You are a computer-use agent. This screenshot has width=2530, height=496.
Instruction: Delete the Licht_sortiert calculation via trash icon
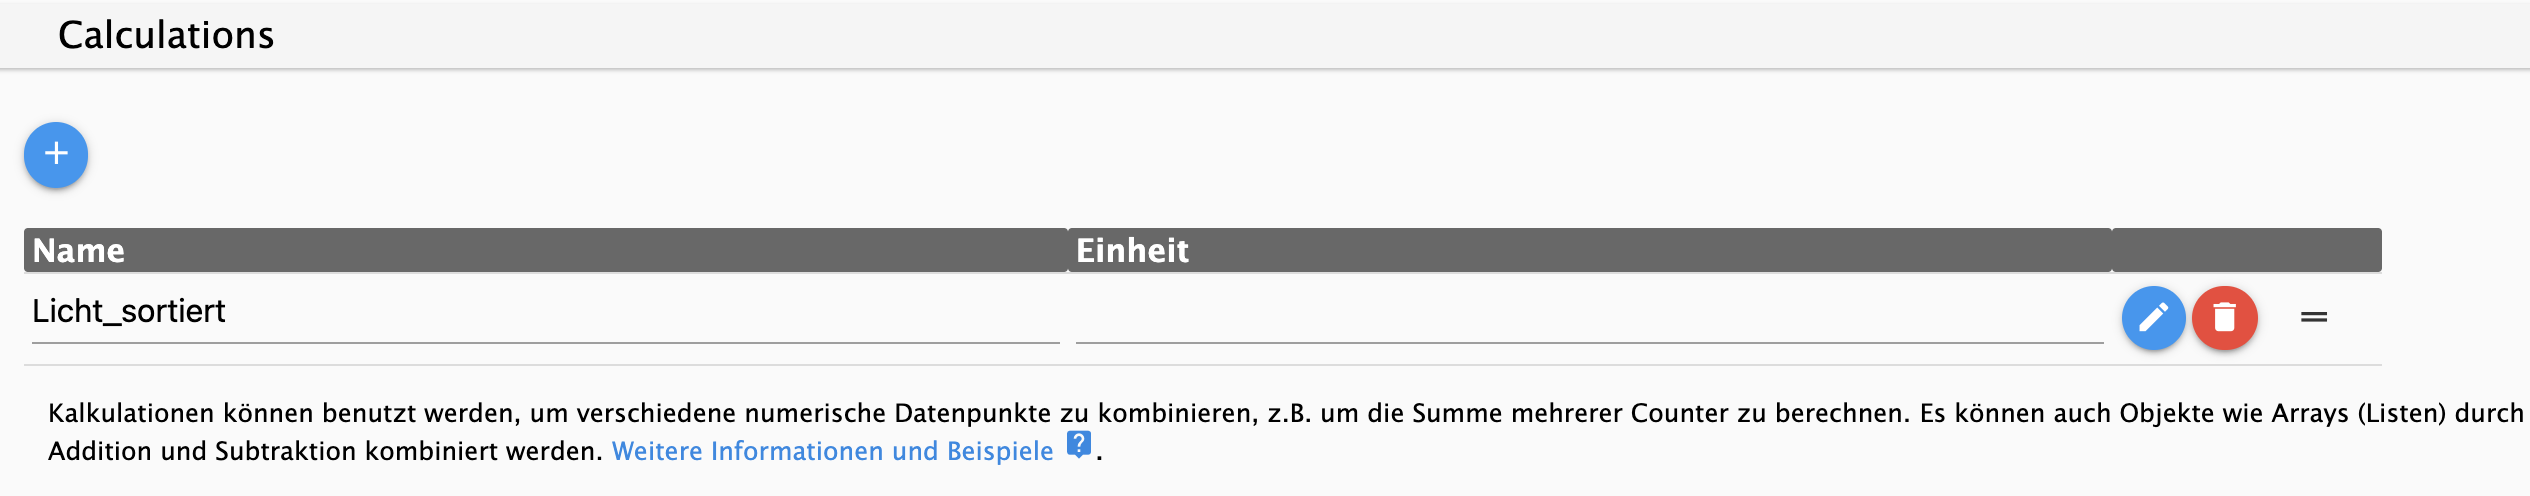point(2224,318)
